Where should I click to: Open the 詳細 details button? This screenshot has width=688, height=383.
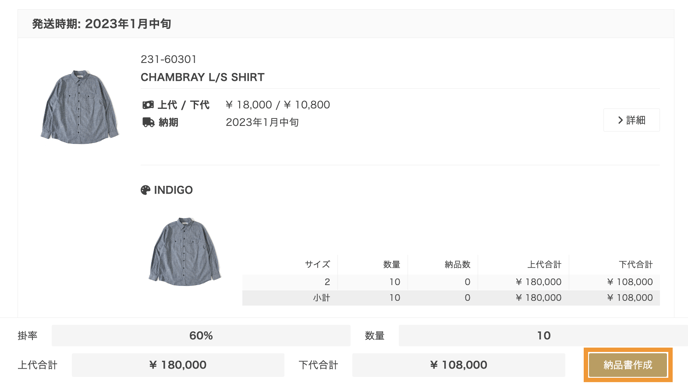631,120
